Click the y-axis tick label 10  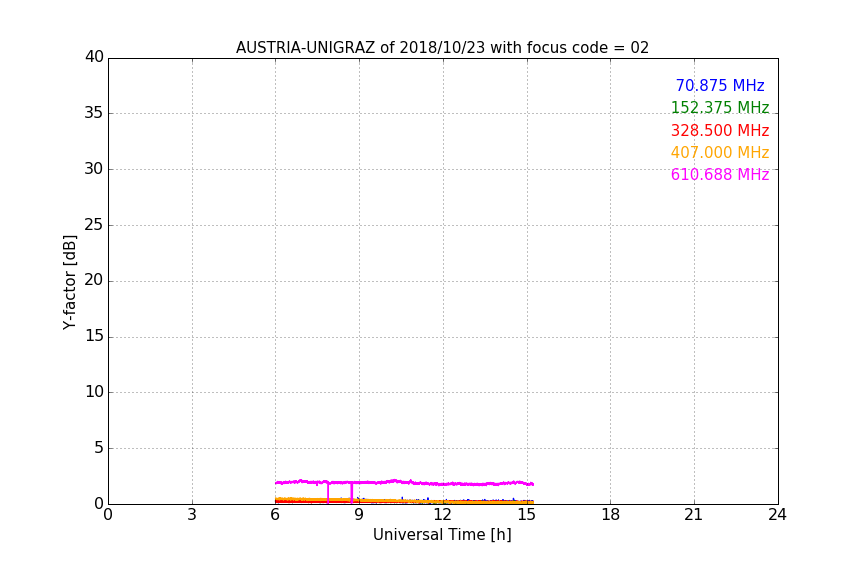coord(94,392)
